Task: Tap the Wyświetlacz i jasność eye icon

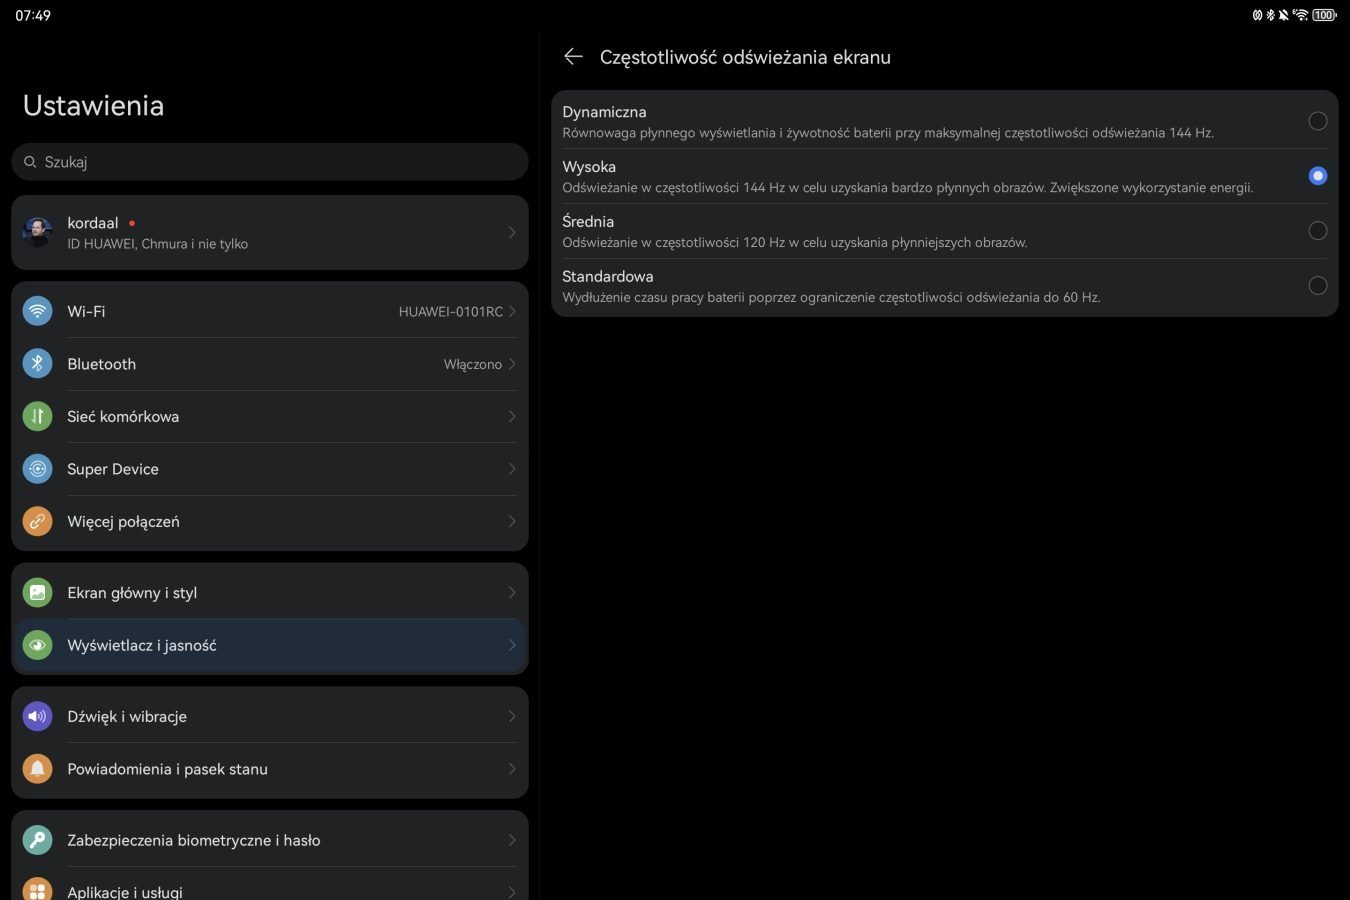Action: (37, 645)
